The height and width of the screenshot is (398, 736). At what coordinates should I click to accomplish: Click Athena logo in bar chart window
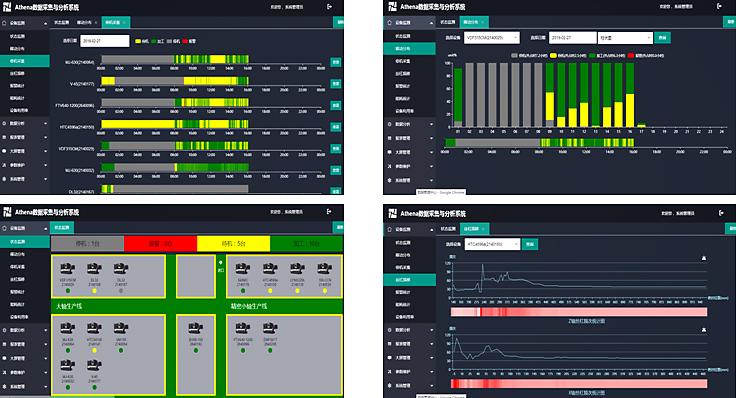(x=392, y=7)
